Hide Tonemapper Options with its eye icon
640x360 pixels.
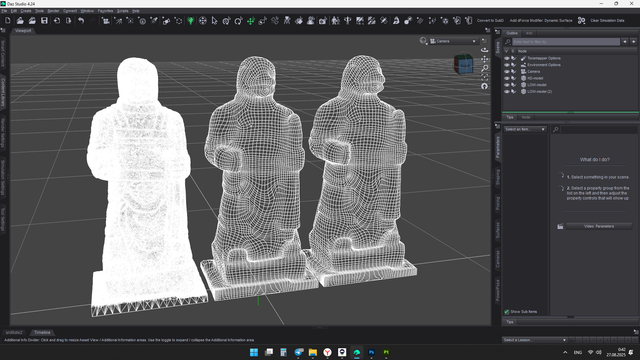pyautogui.click(x=507, y=58)
